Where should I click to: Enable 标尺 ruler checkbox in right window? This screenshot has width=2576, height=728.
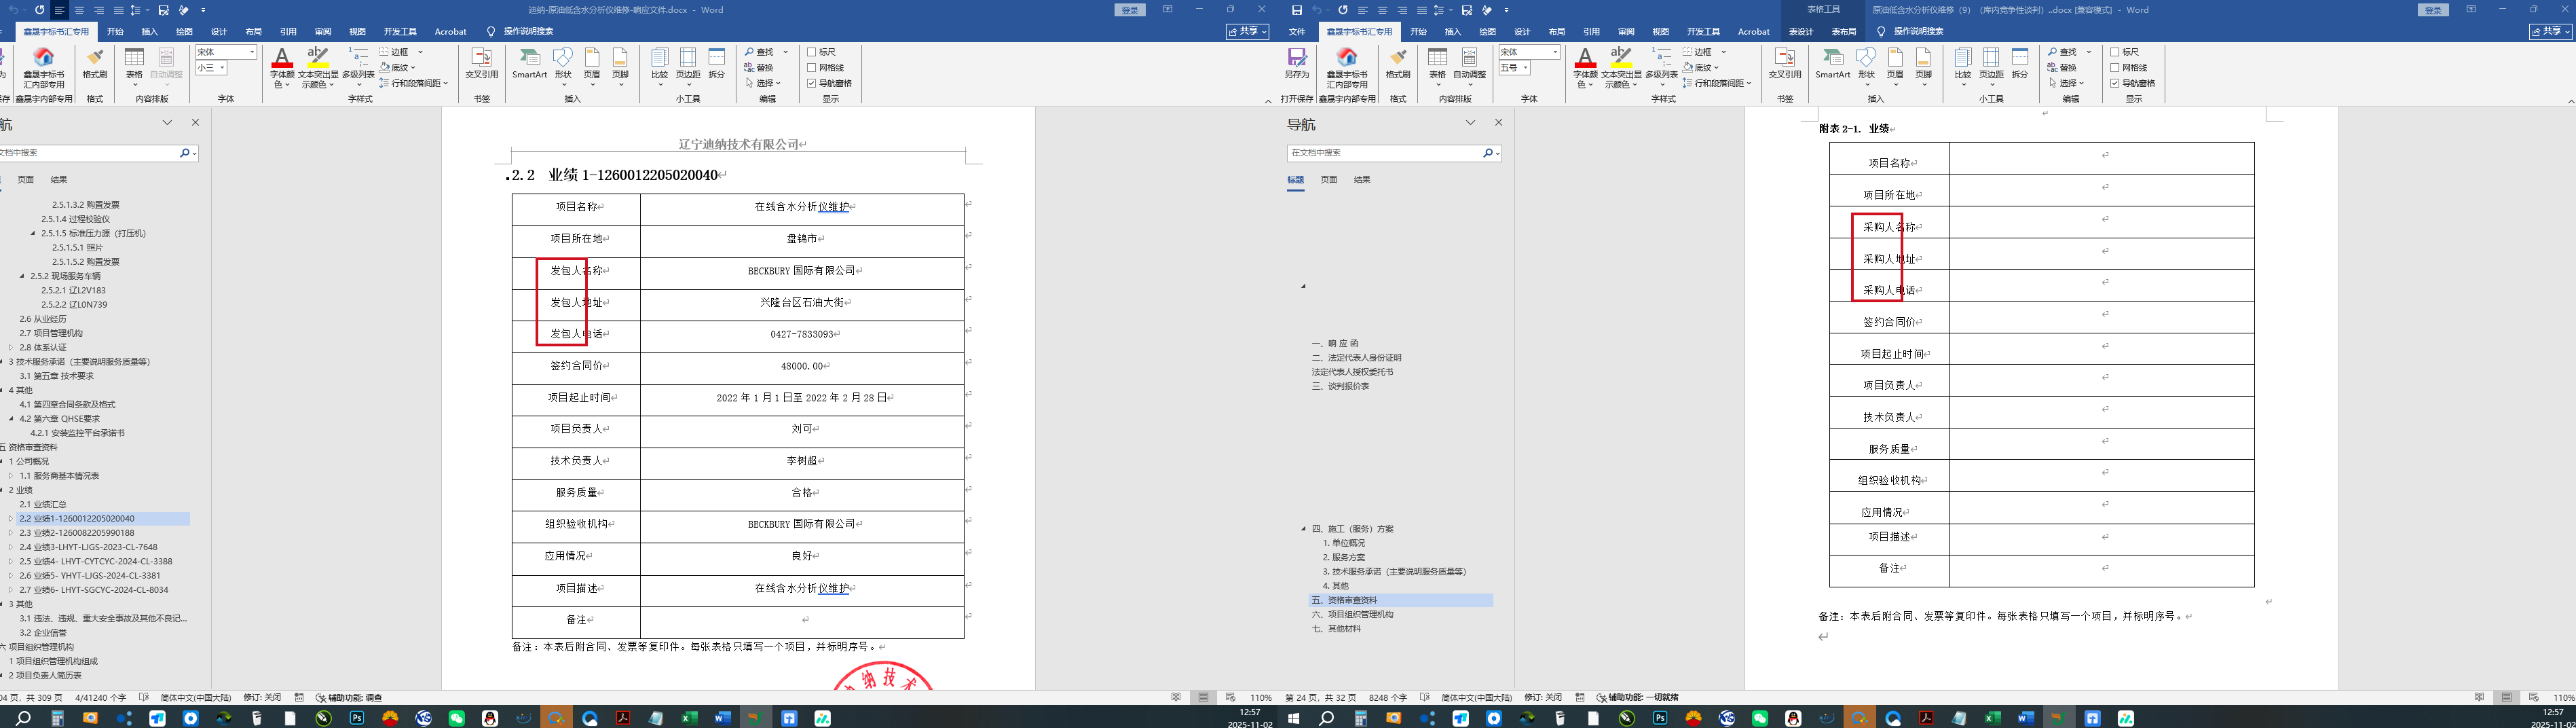[2115, 52]
